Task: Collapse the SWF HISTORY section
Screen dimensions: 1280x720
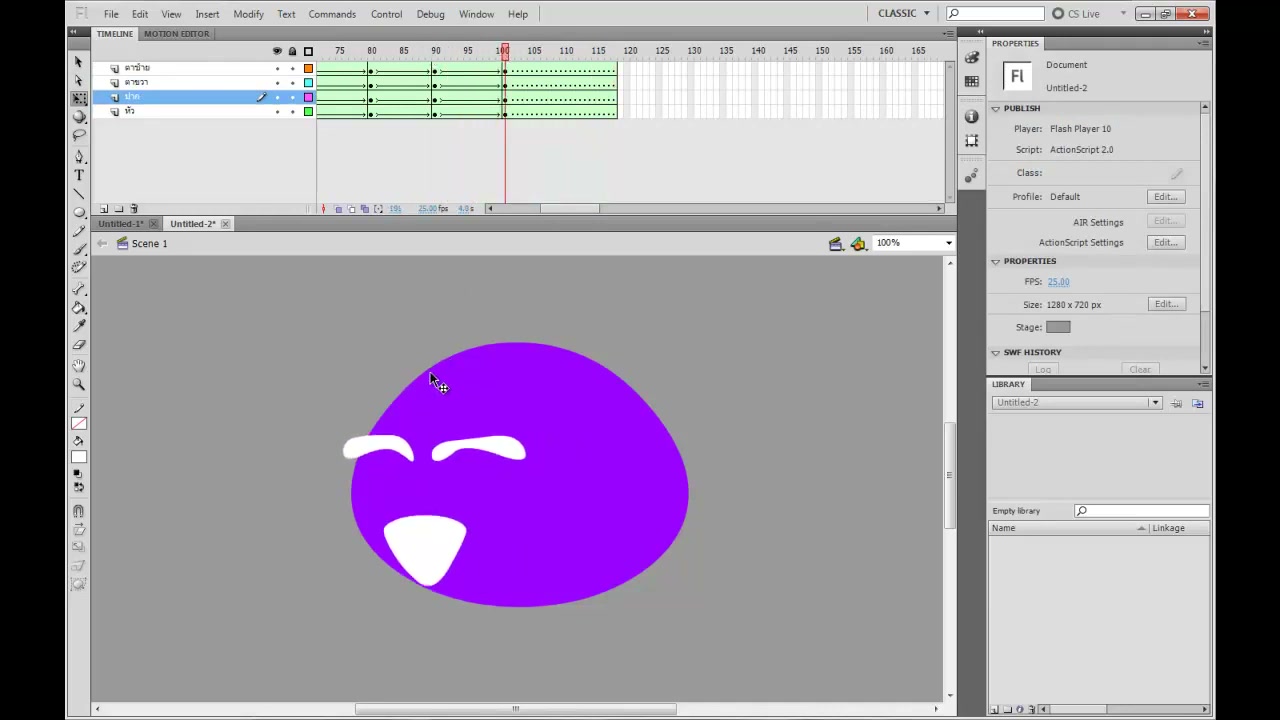Action: (x=996, y=352)
